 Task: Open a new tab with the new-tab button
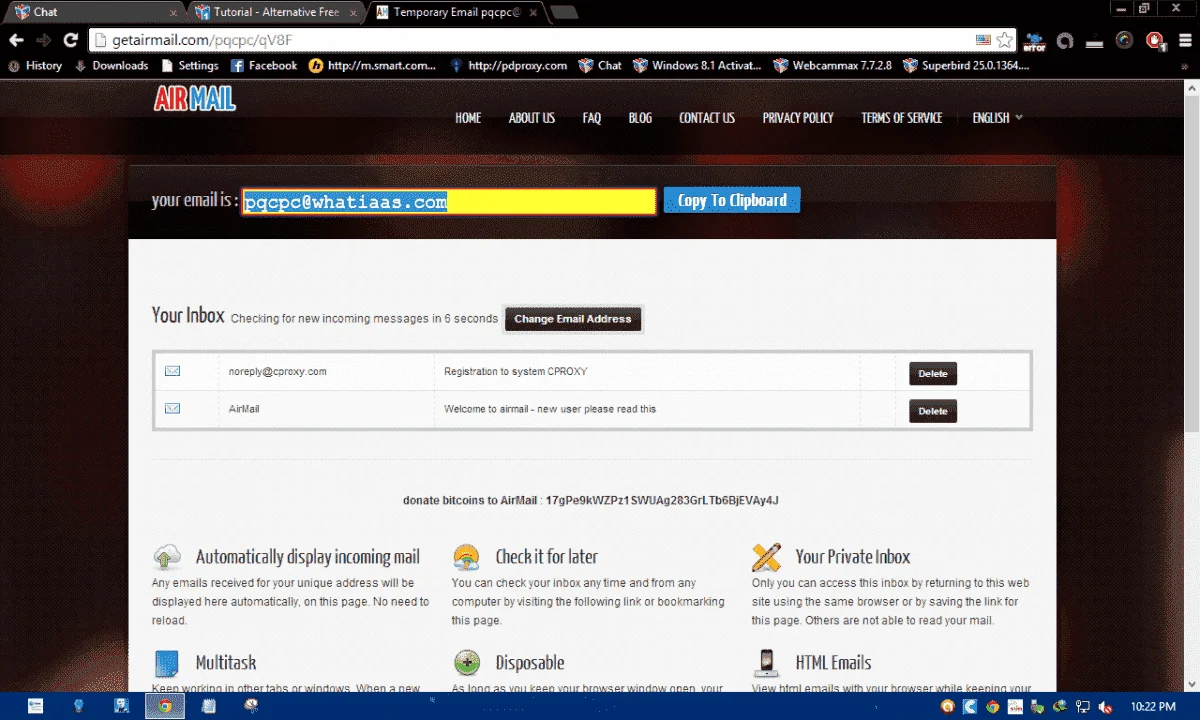click(563, 13)
